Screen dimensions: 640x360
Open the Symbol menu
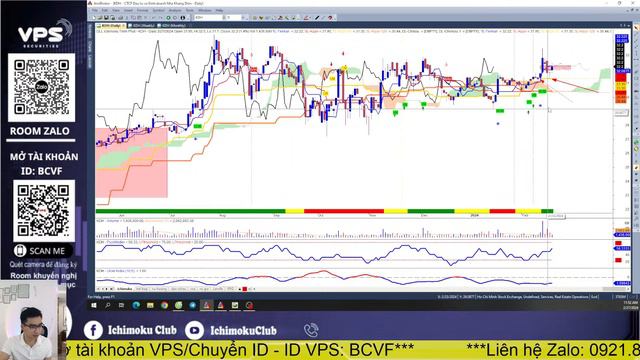(x=158, y=10)
